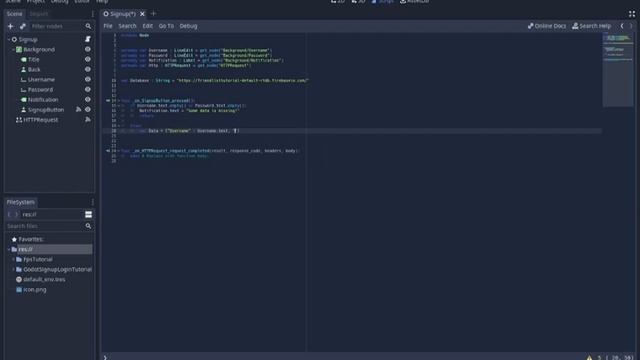The height and width of the screenshot is (360, 640).
Task: Go to next edited script arrow
Action: point(631,26)
